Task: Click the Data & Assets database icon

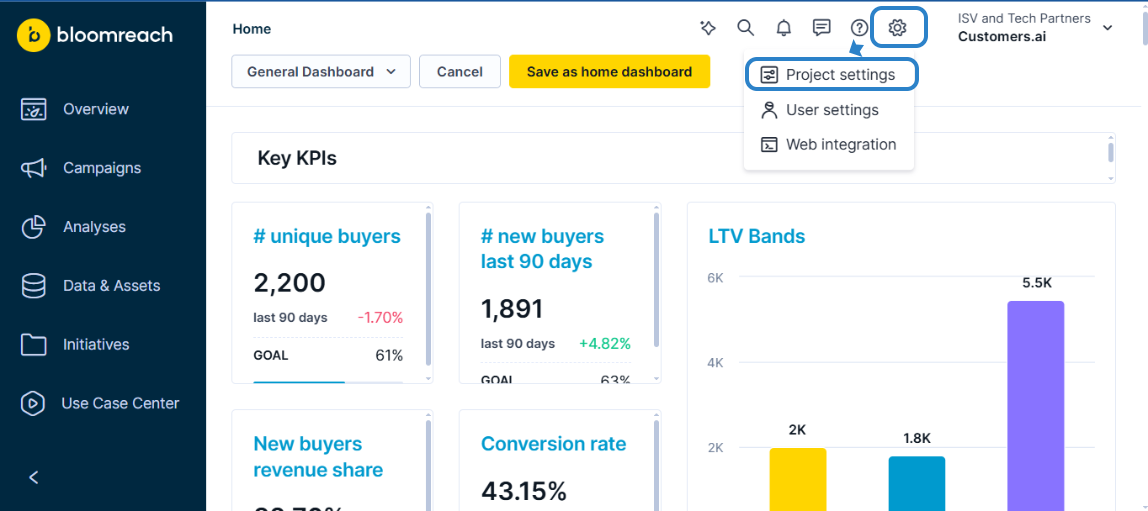Action: tap(34, 286)
